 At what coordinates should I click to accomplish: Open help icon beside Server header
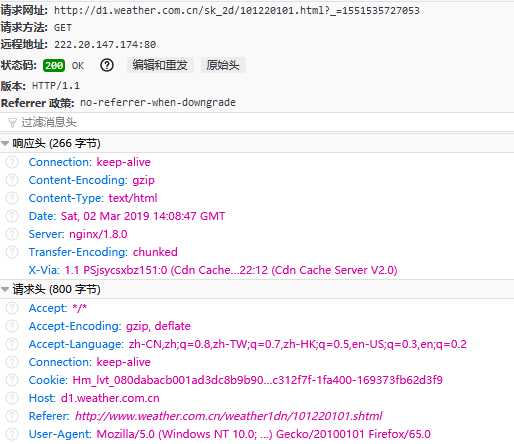[x=12, y=234]
